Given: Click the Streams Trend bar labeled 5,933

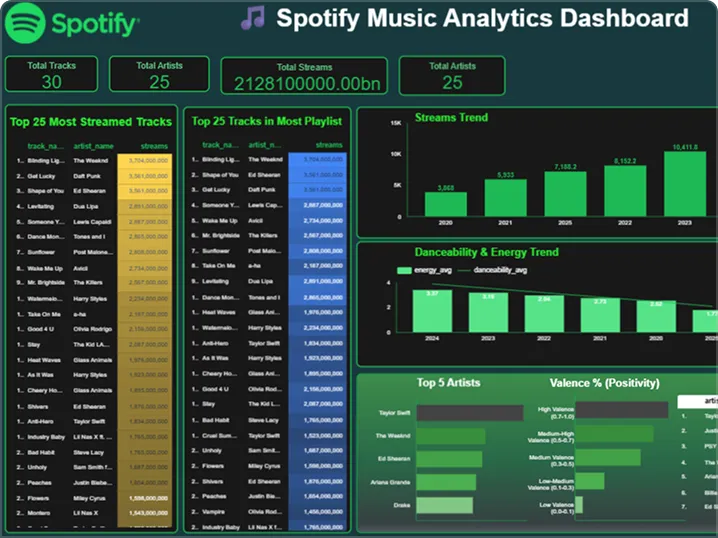Looking at the screenshot, I should click(506, 197).
